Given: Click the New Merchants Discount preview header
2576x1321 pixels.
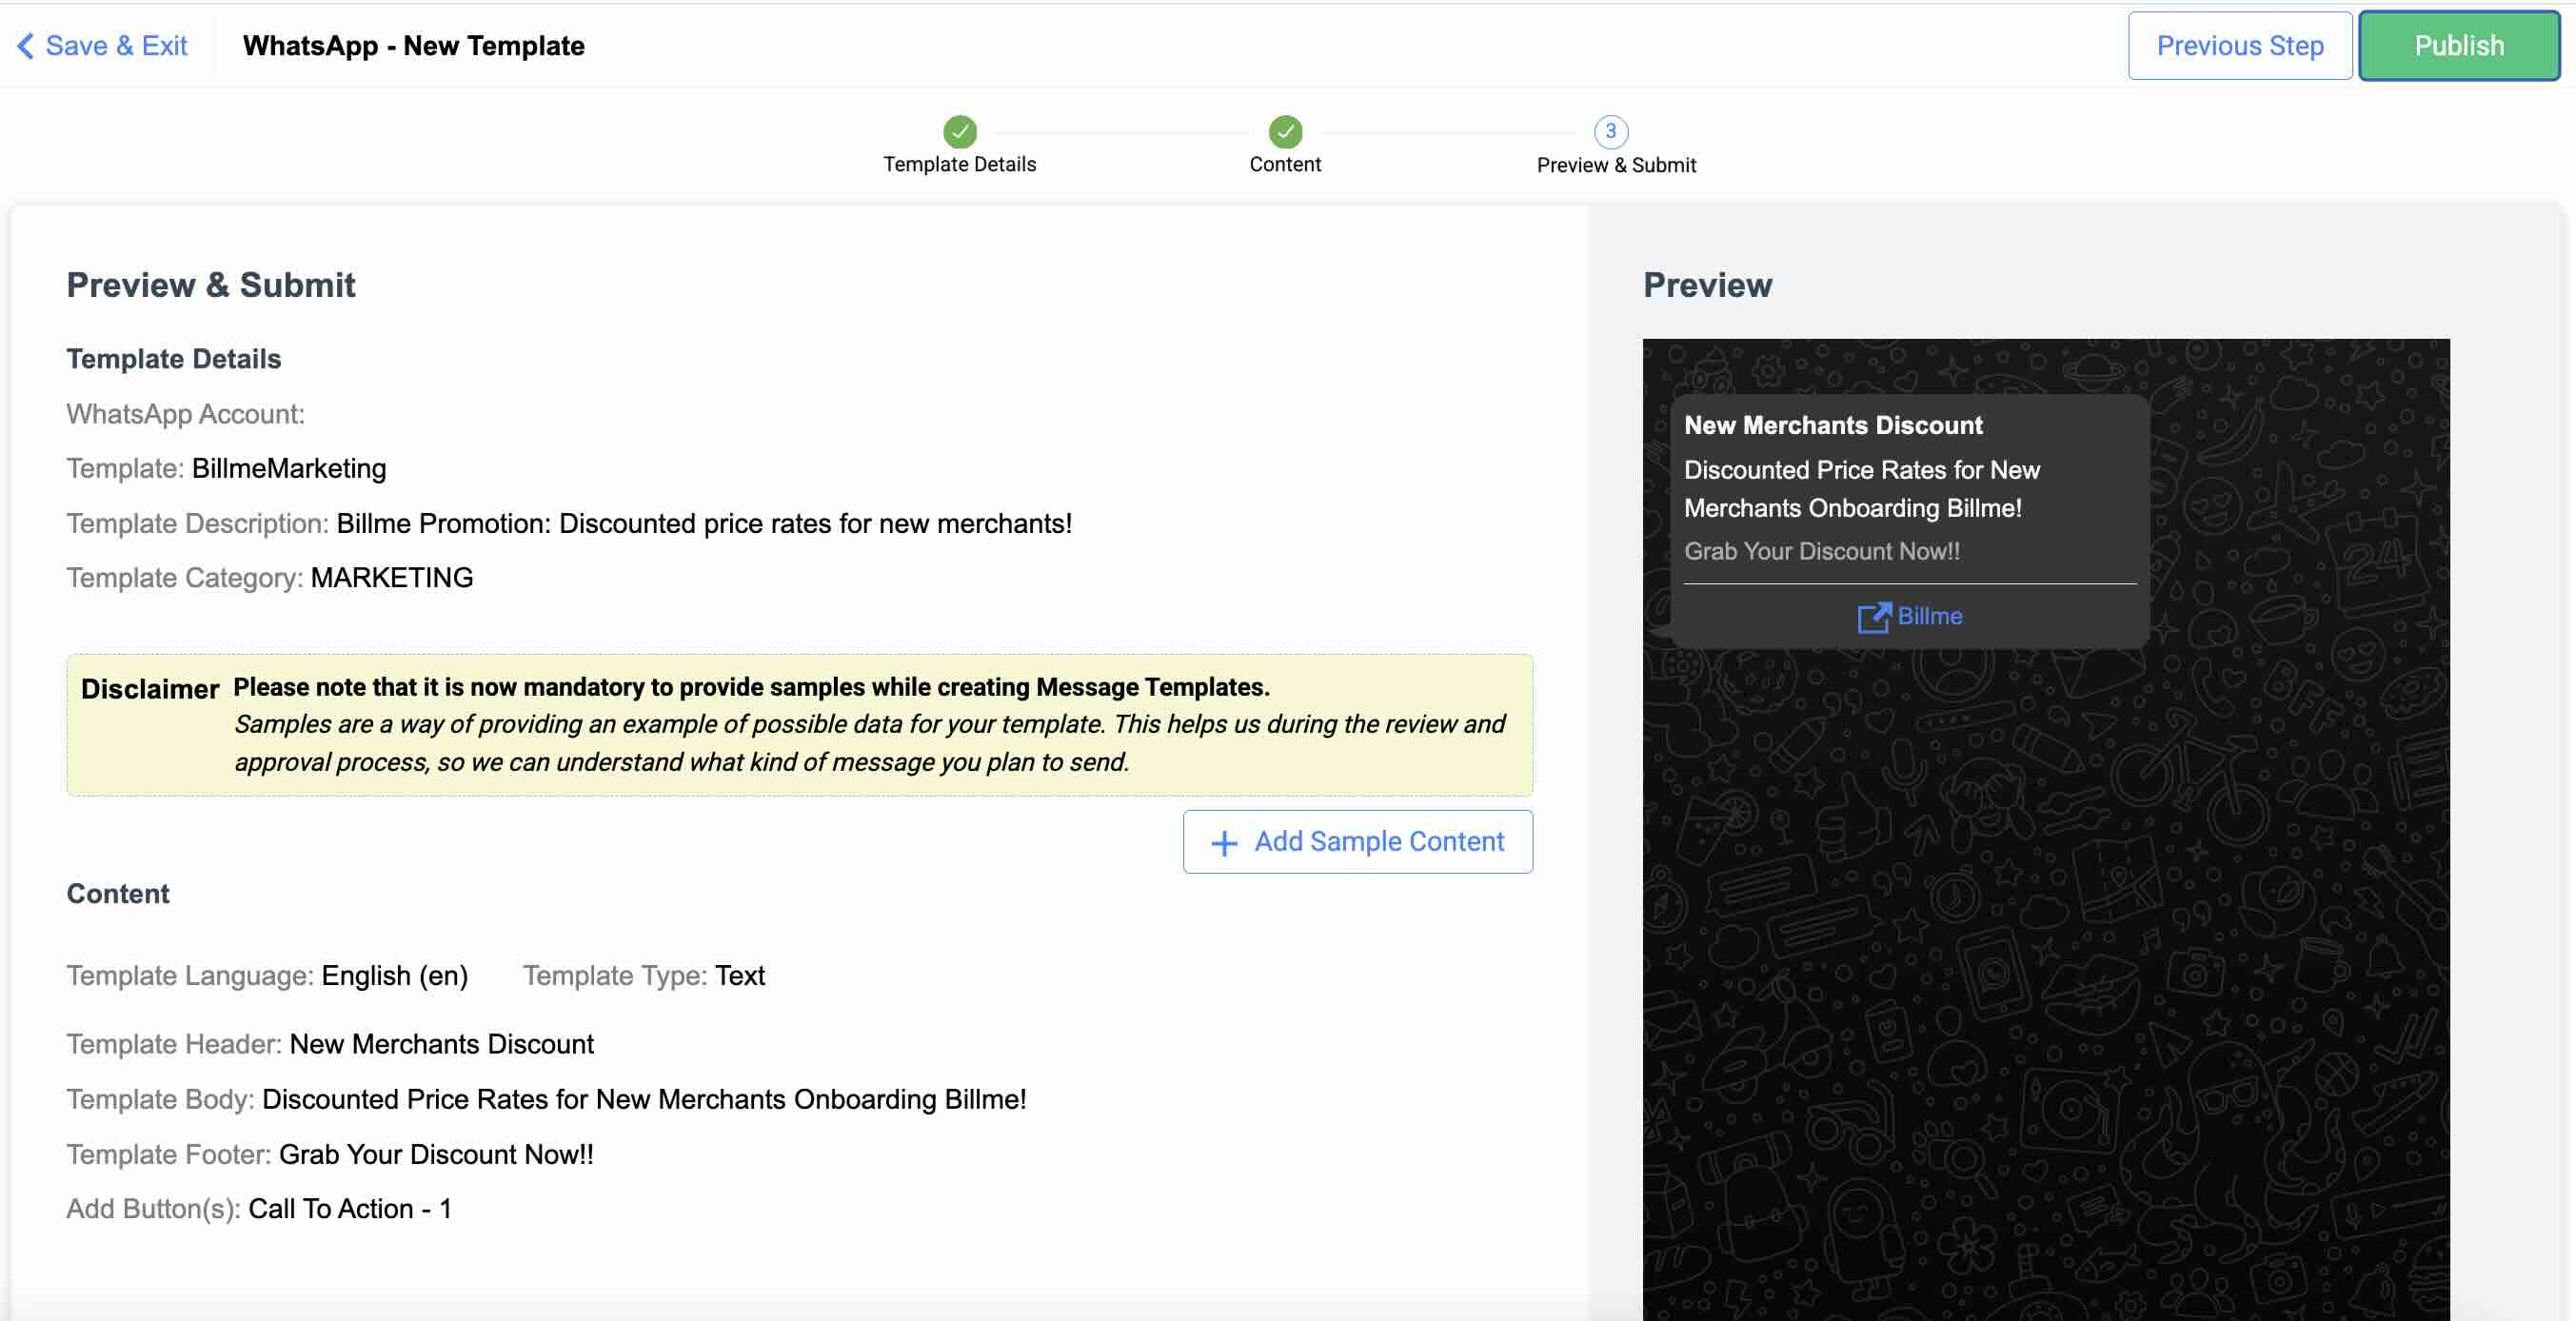Looking at the screenshot, I should coord(1832,425).
